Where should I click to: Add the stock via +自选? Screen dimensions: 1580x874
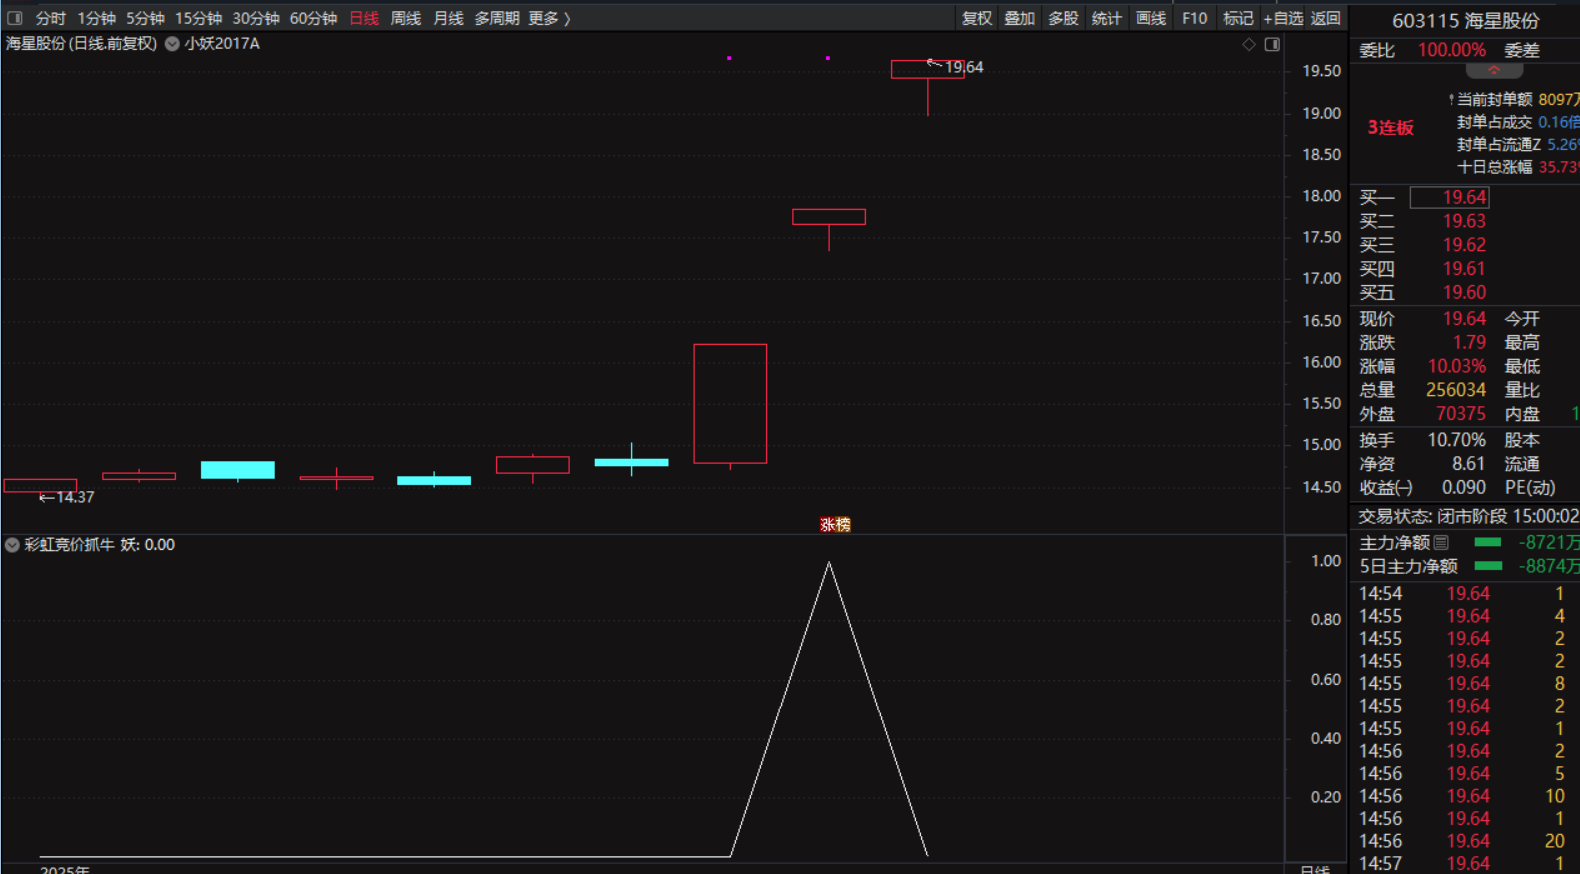(x=1283, y=18)
